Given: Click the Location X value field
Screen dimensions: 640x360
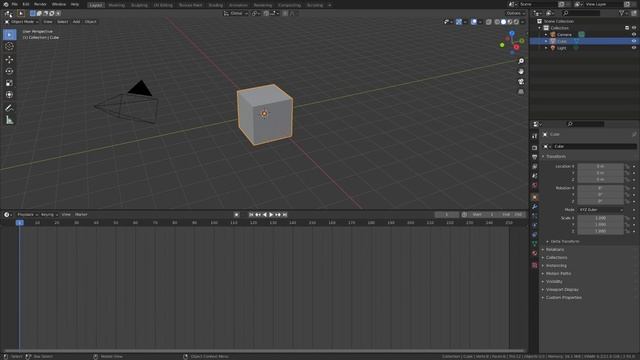Looking at the screenshot, I should (600, 167).
